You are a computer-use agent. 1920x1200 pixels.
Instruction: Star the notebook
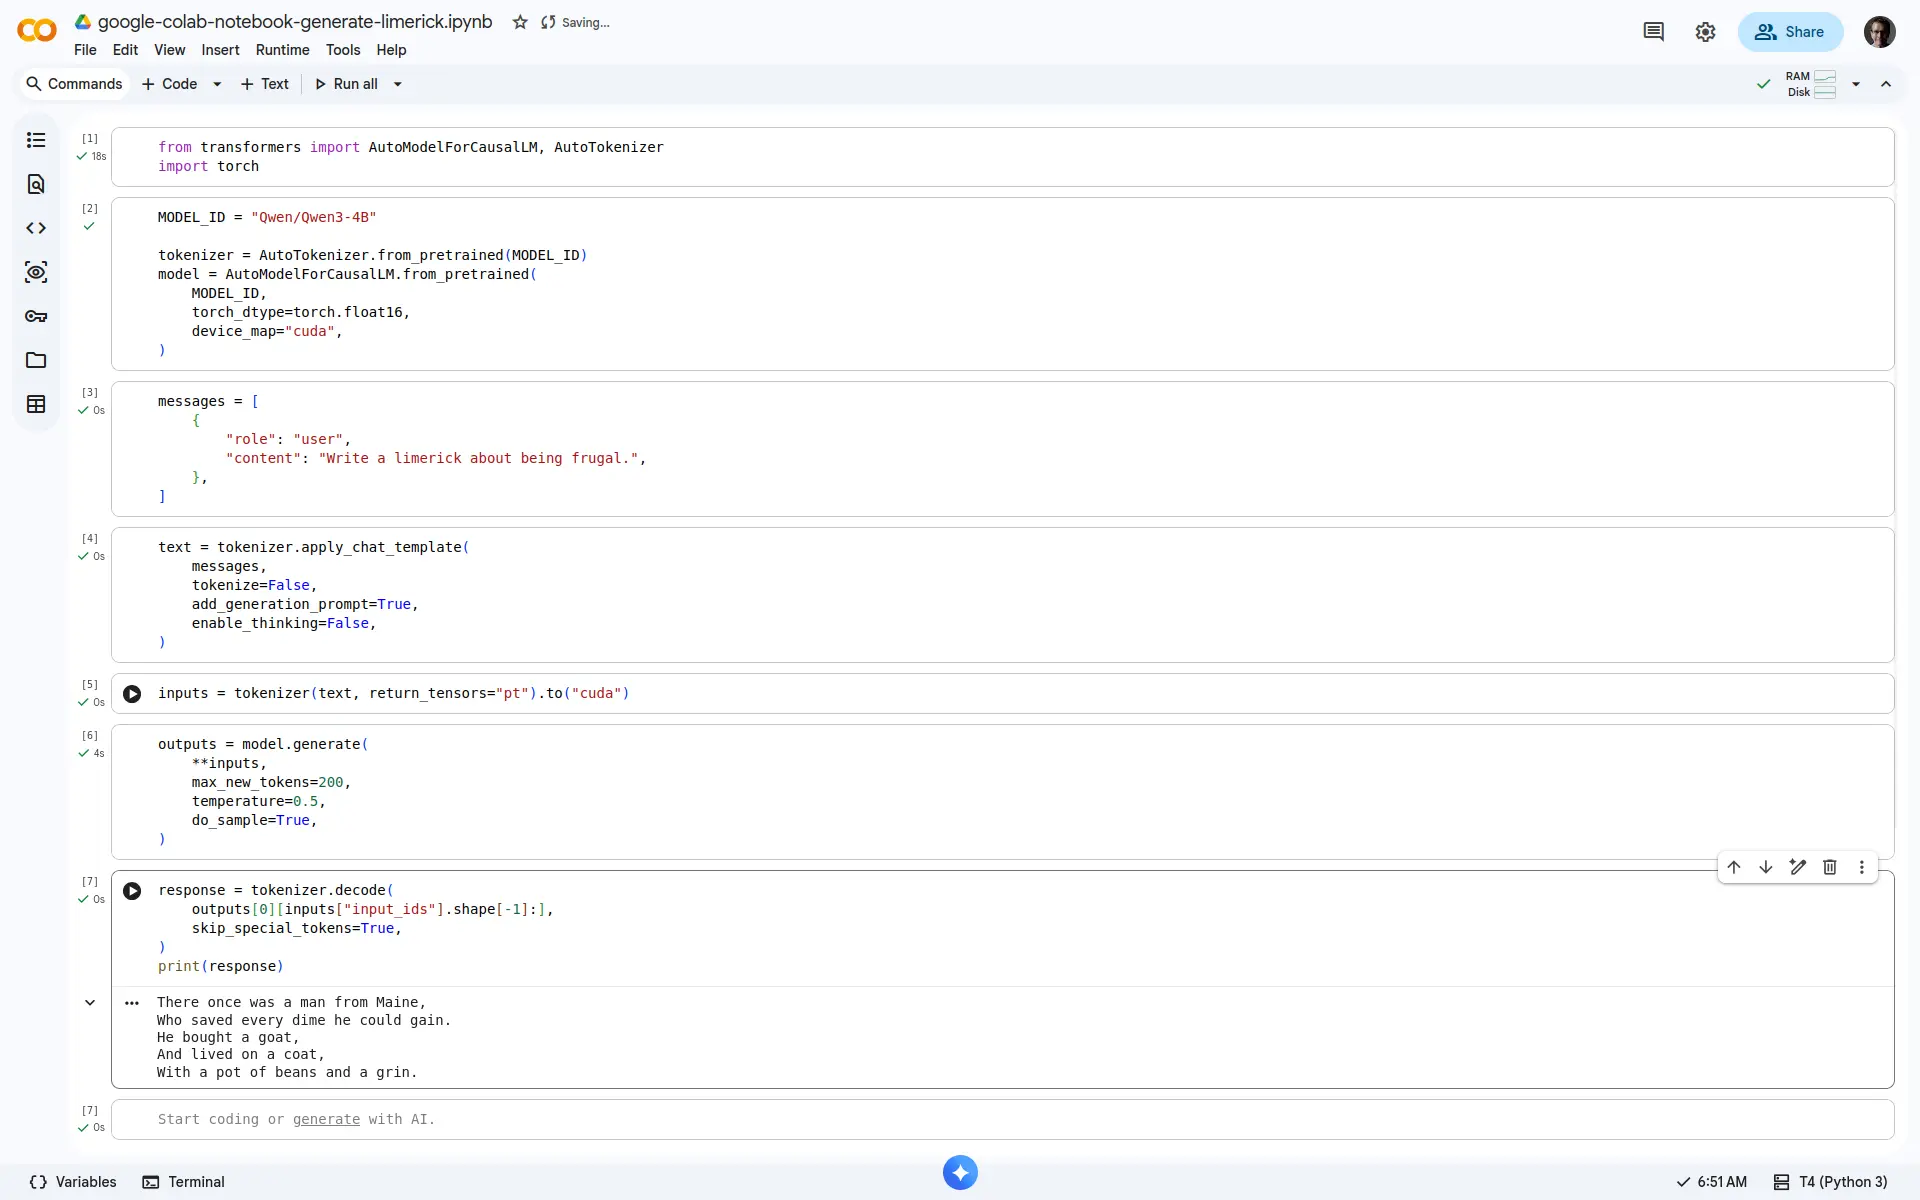(x=520, y=22)
